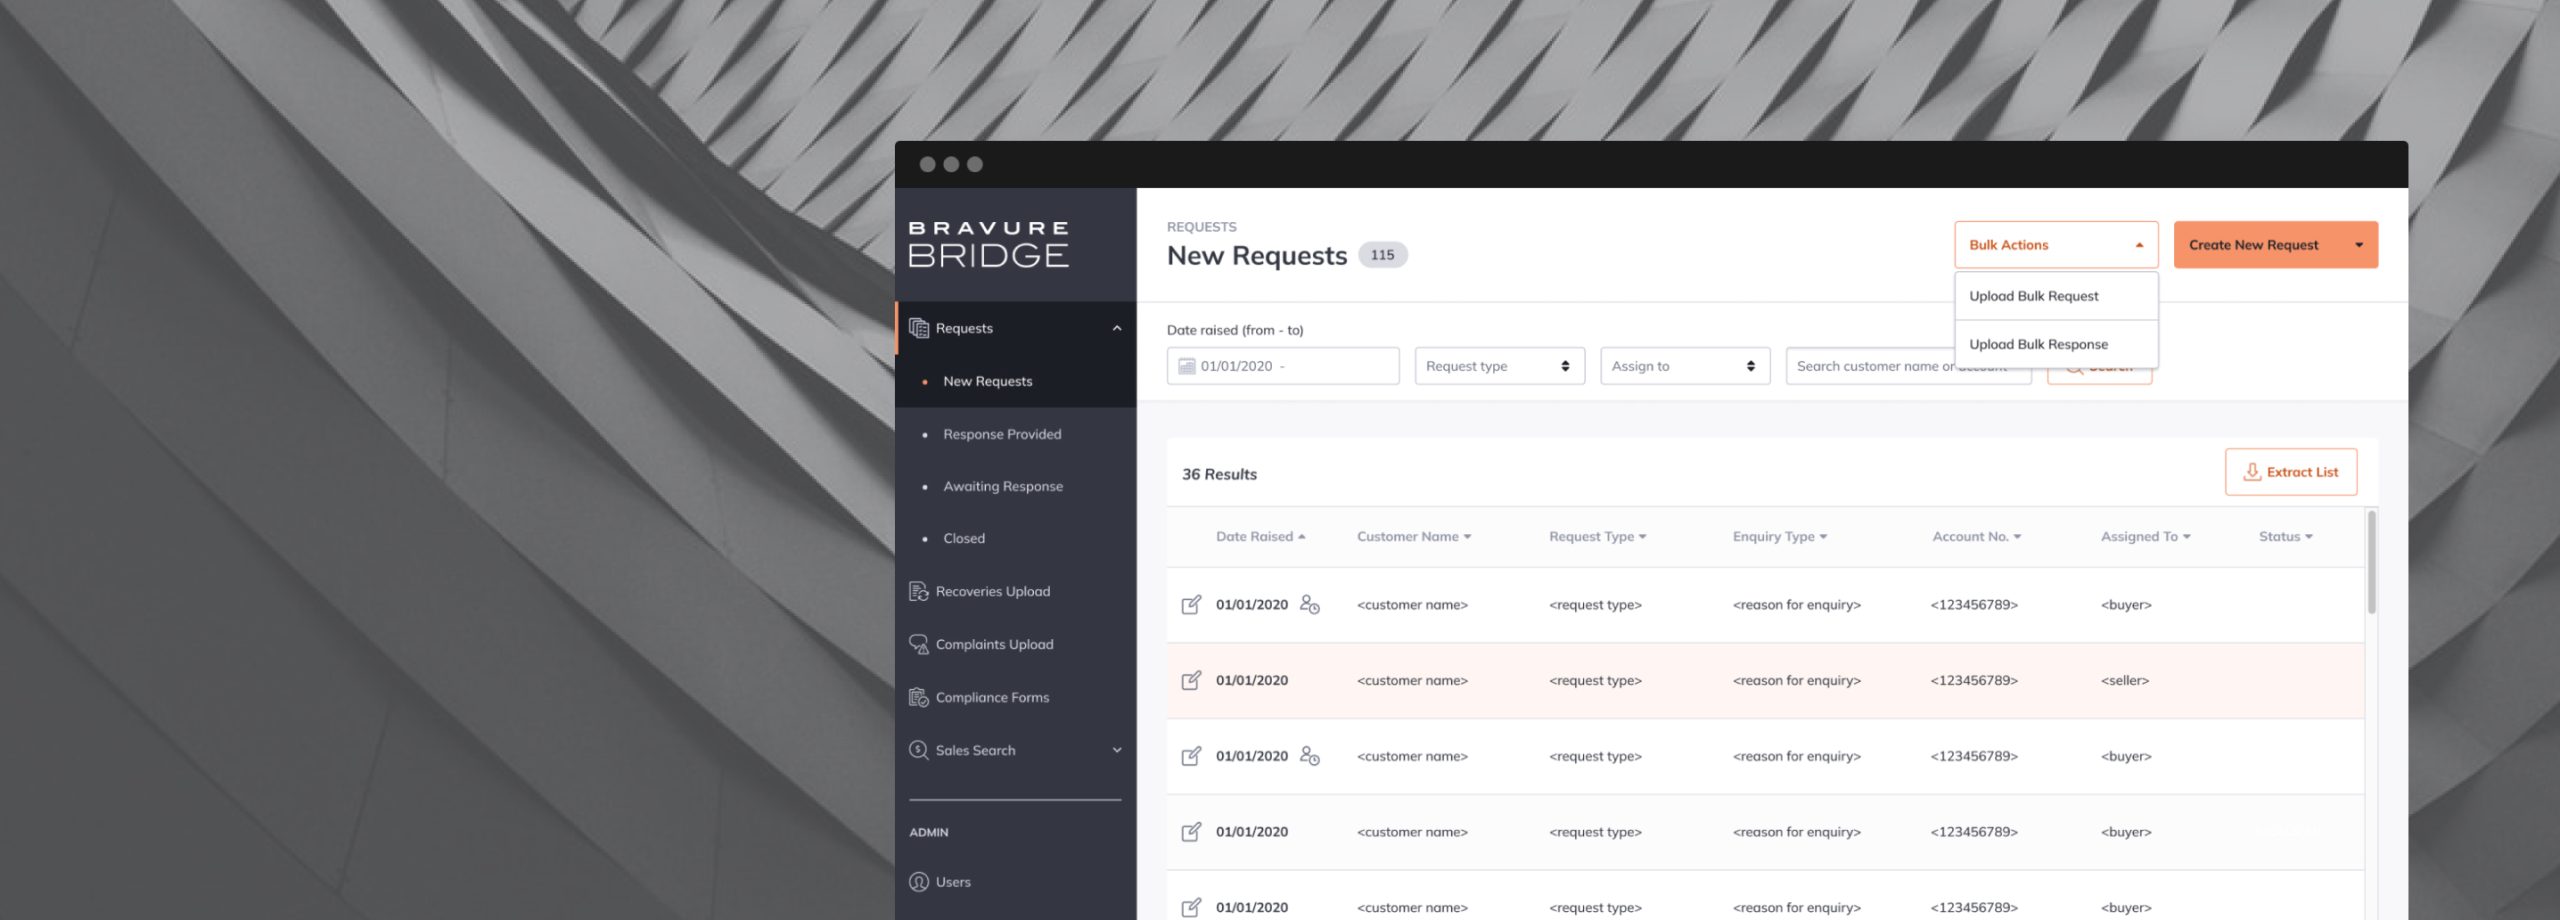Click the edit icon on the highlighted seller row
The height and width of the screenshot is (920, 2560).
(x=1191, y=681)
